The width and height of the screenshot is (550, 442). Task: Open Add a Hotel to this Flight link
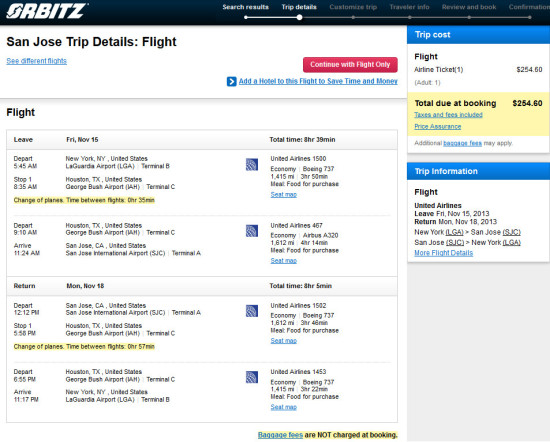318,81
